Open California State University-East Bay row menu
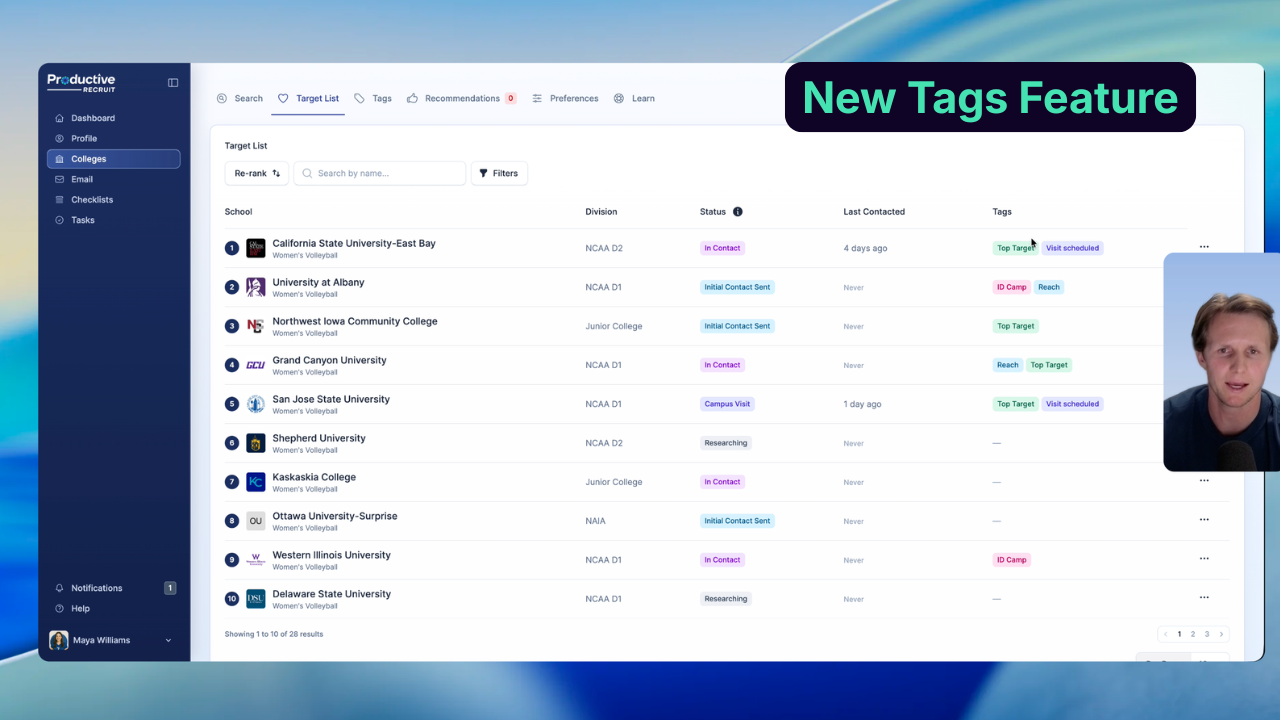Viewport: 1280px width, 720px height. pos(1204,247)
